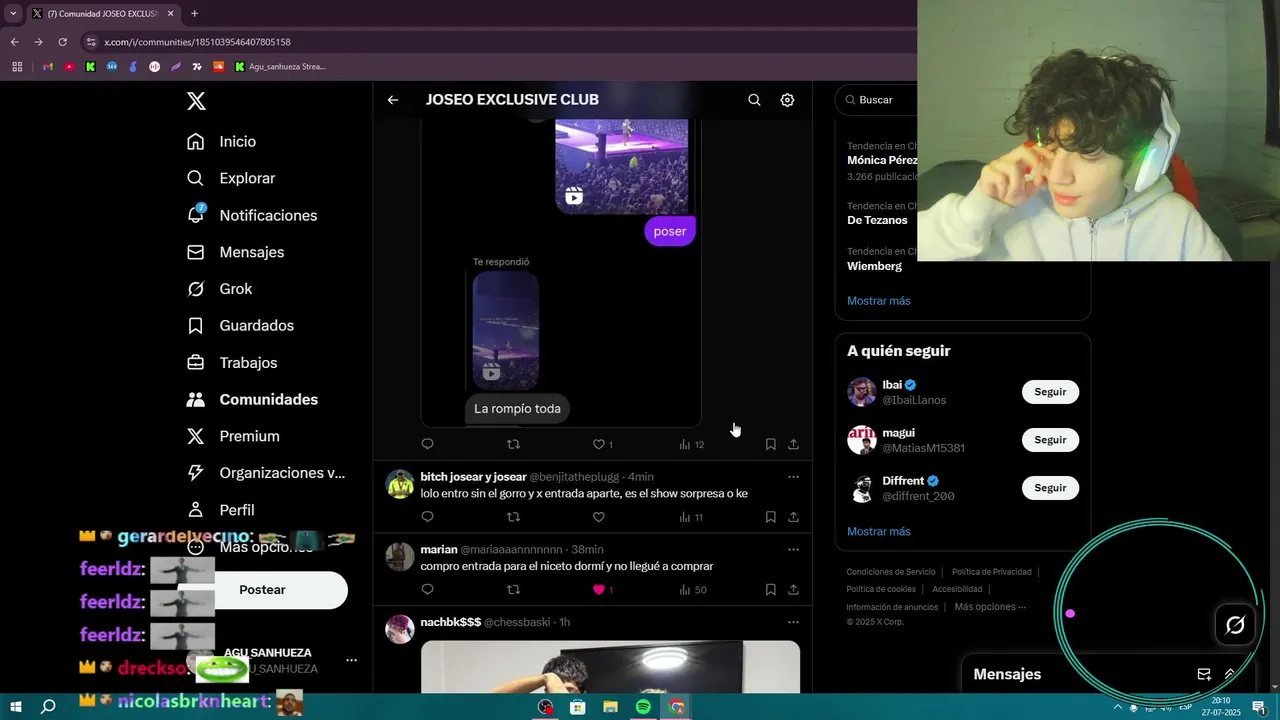Click the Buscar search field

click(876, 100)
